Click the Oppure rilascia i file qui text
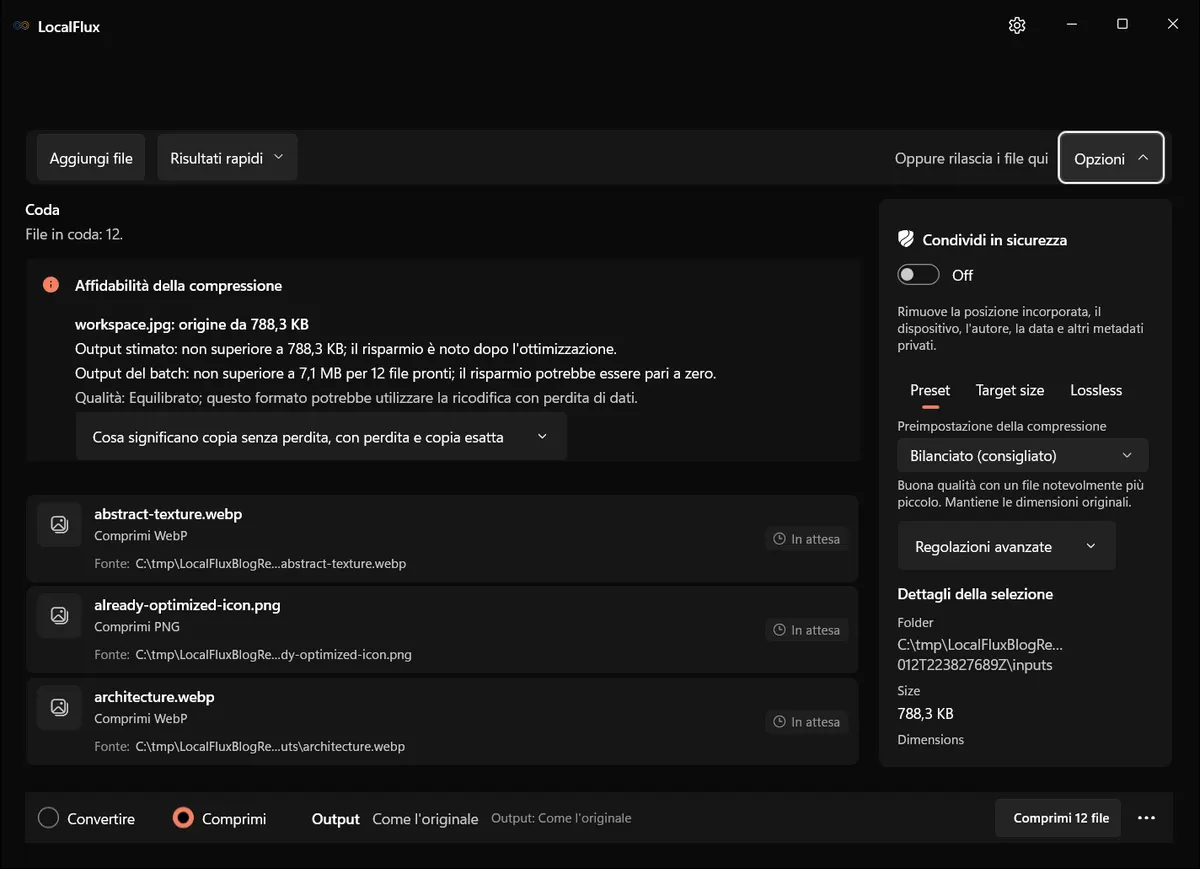This screenshot has width=1200, height=869. (x=971, y=159)
